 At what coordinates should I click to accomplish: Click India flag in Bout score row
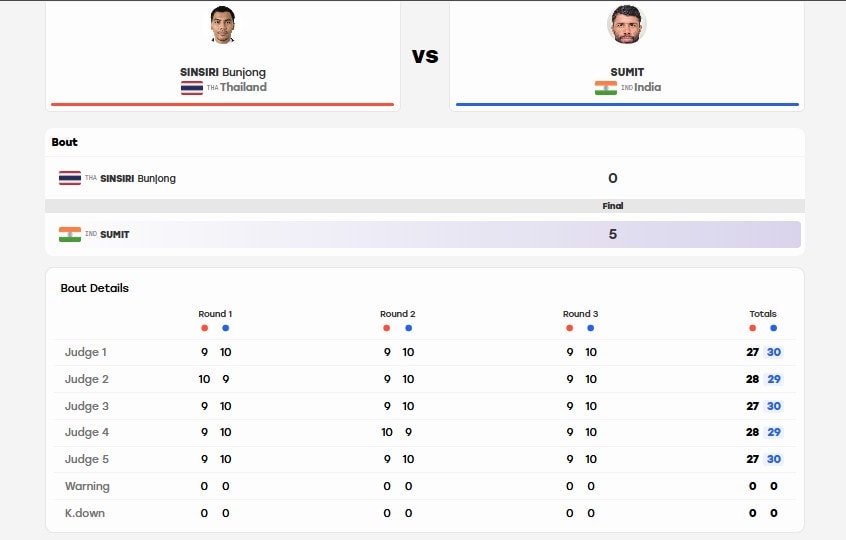click(x=70, y=234)
